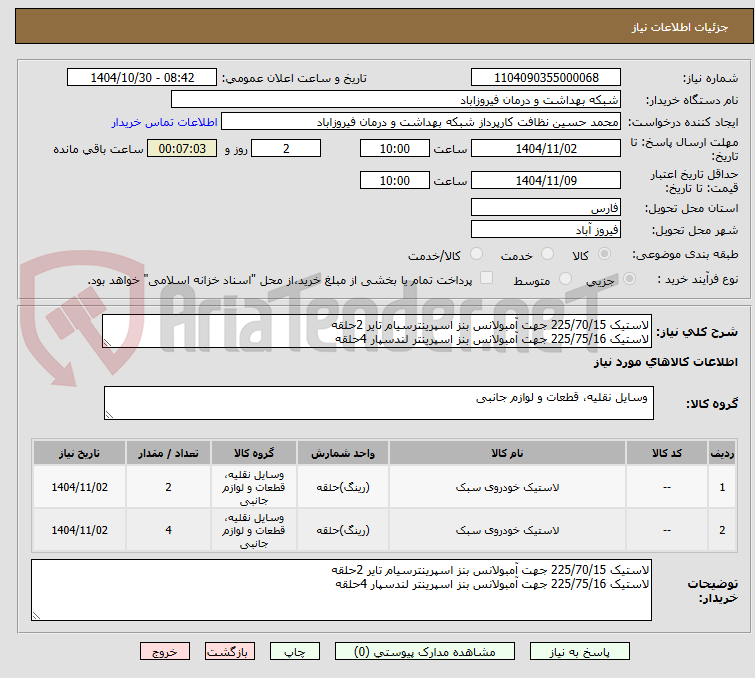The image size is (755, 678).
Task: Click the شرح کلی نیاز description textarea
Action: 377,331
